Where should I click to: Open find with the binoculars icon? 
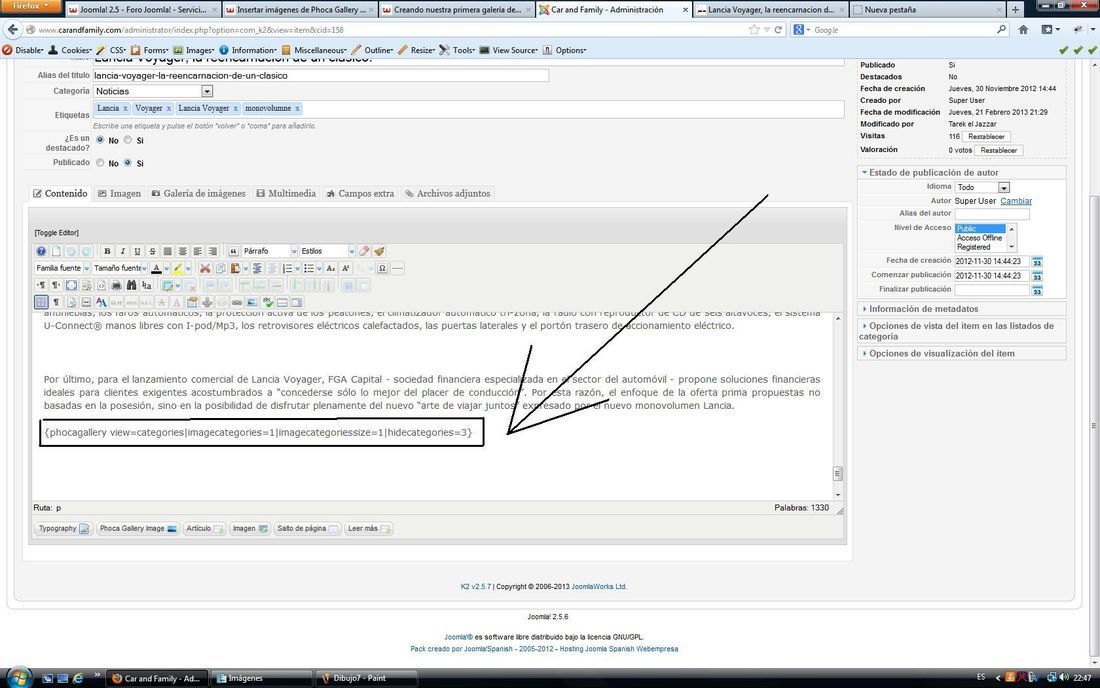pos(131,285)
